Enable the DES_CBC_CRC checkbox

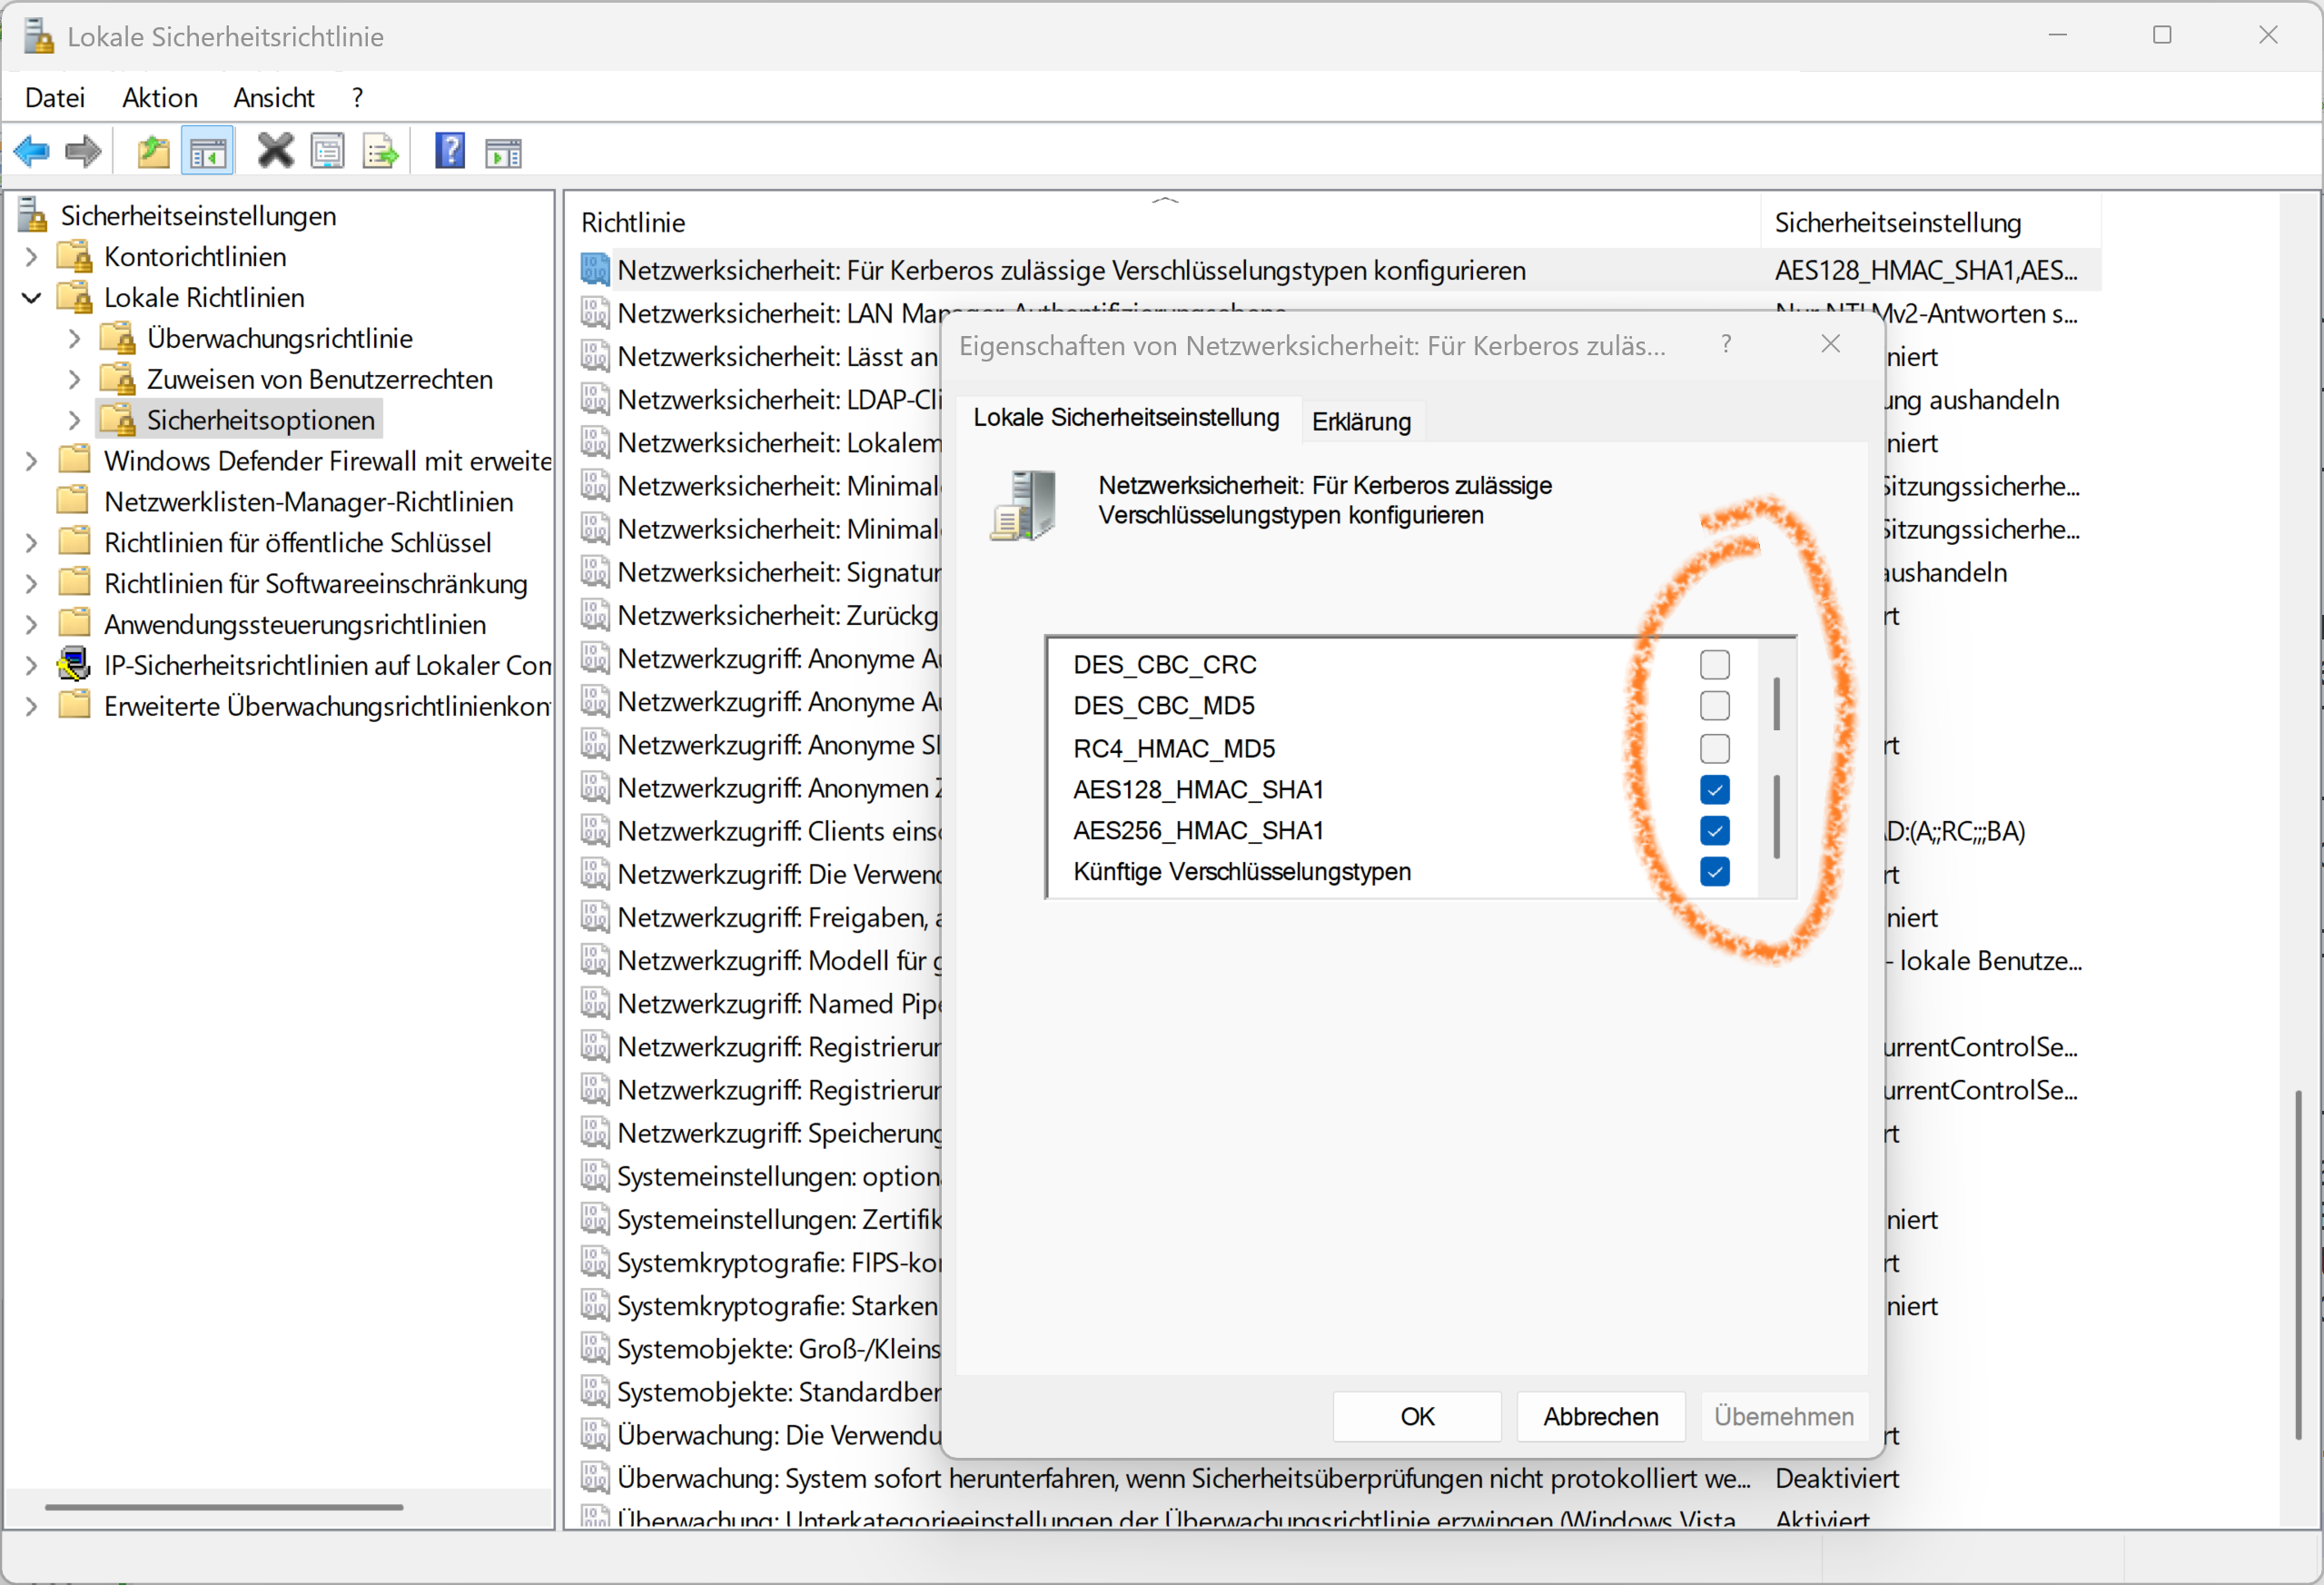point(1714,664)
